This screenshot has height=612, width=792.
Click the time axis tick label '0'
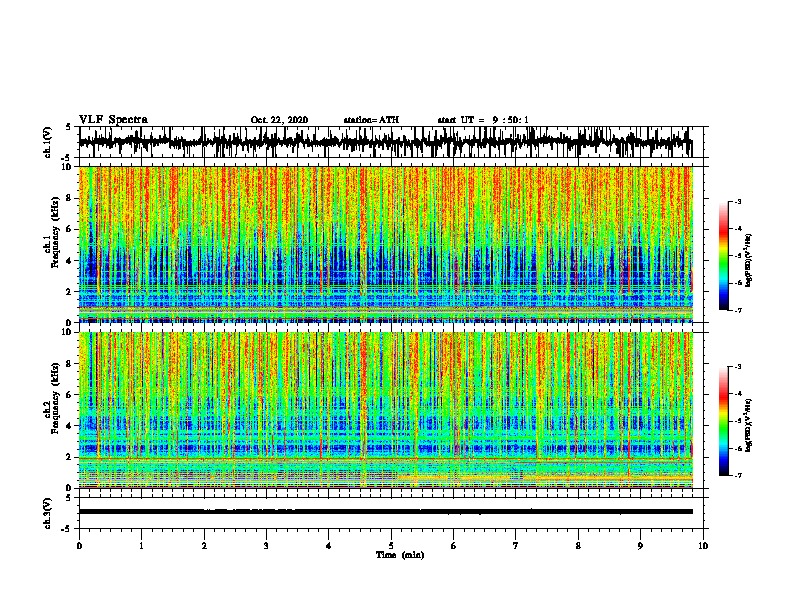(79, 546)
